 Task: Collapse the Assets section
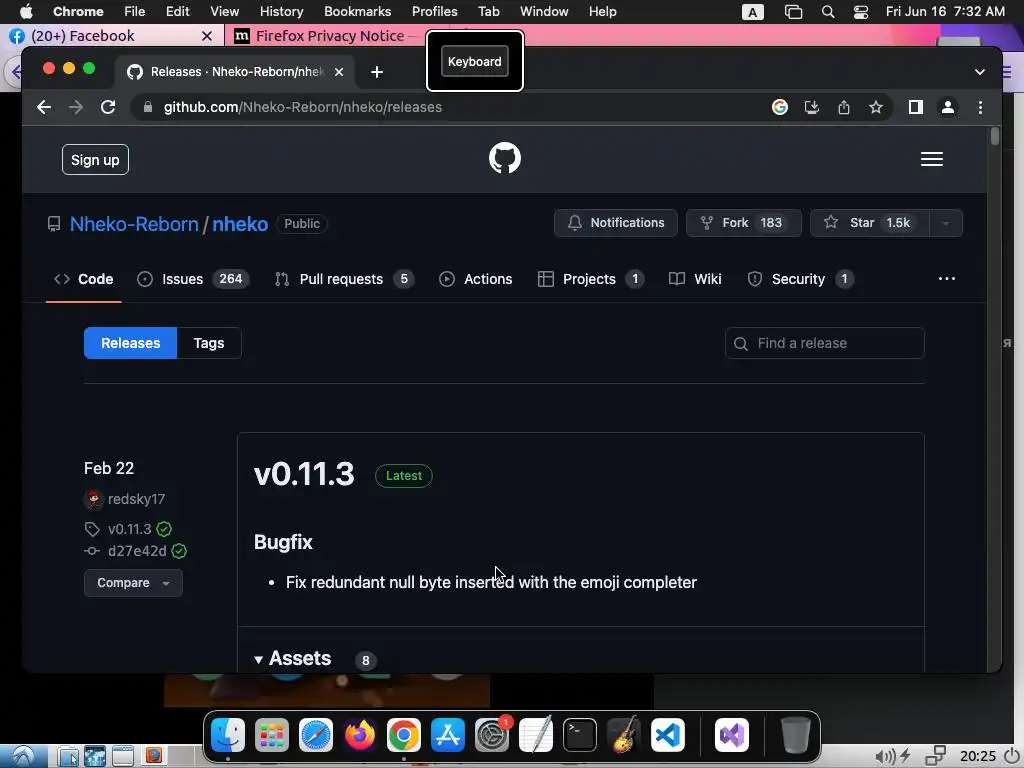pyautogui.click(x=293, y=658)
